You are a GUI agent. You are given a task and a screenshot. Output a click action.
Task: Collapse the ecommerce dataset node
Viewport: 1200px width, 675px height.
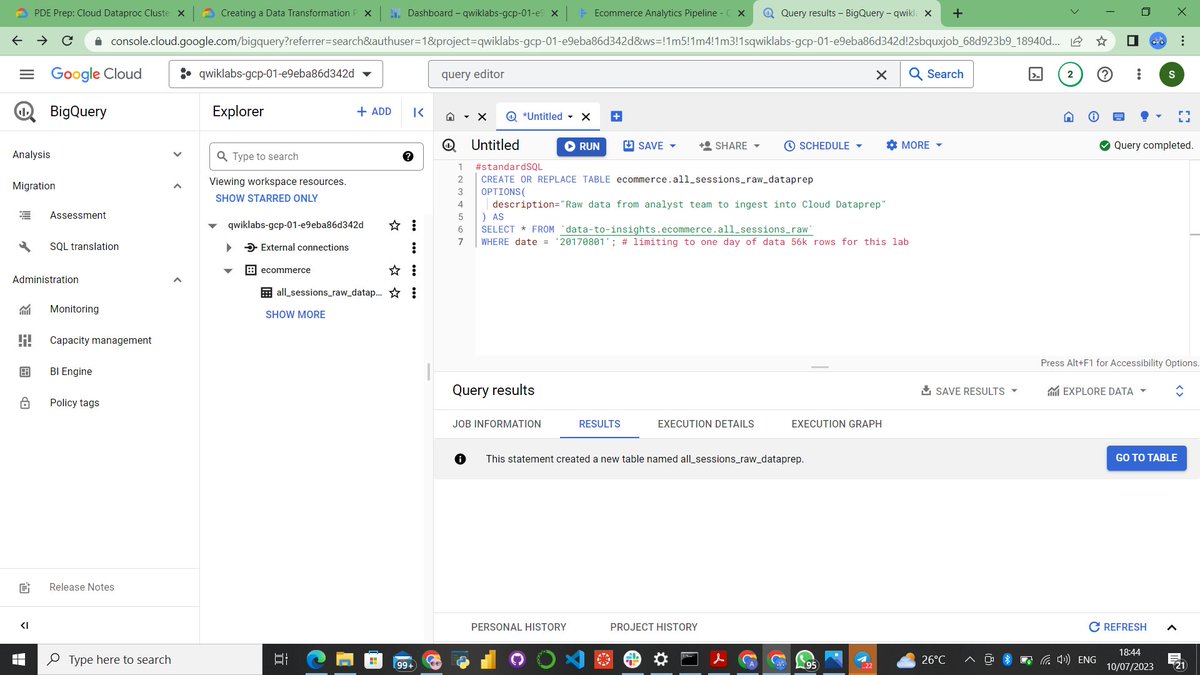click(229, 270)
